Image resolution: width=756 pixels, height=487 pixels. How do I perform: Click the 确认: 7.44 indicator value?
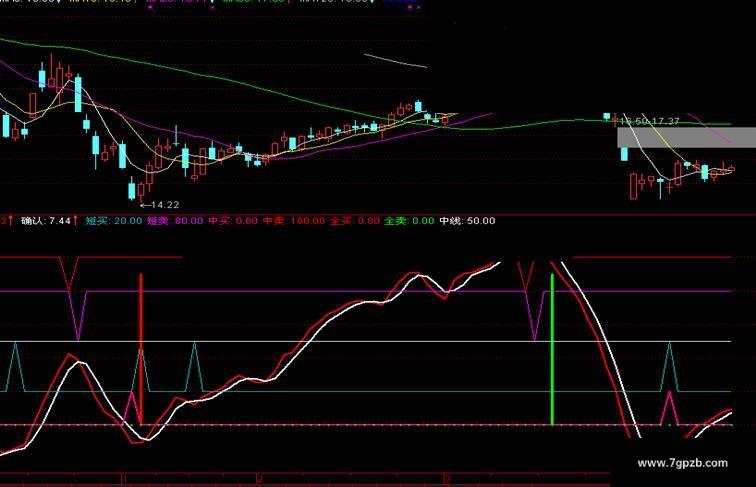point(46,221)
